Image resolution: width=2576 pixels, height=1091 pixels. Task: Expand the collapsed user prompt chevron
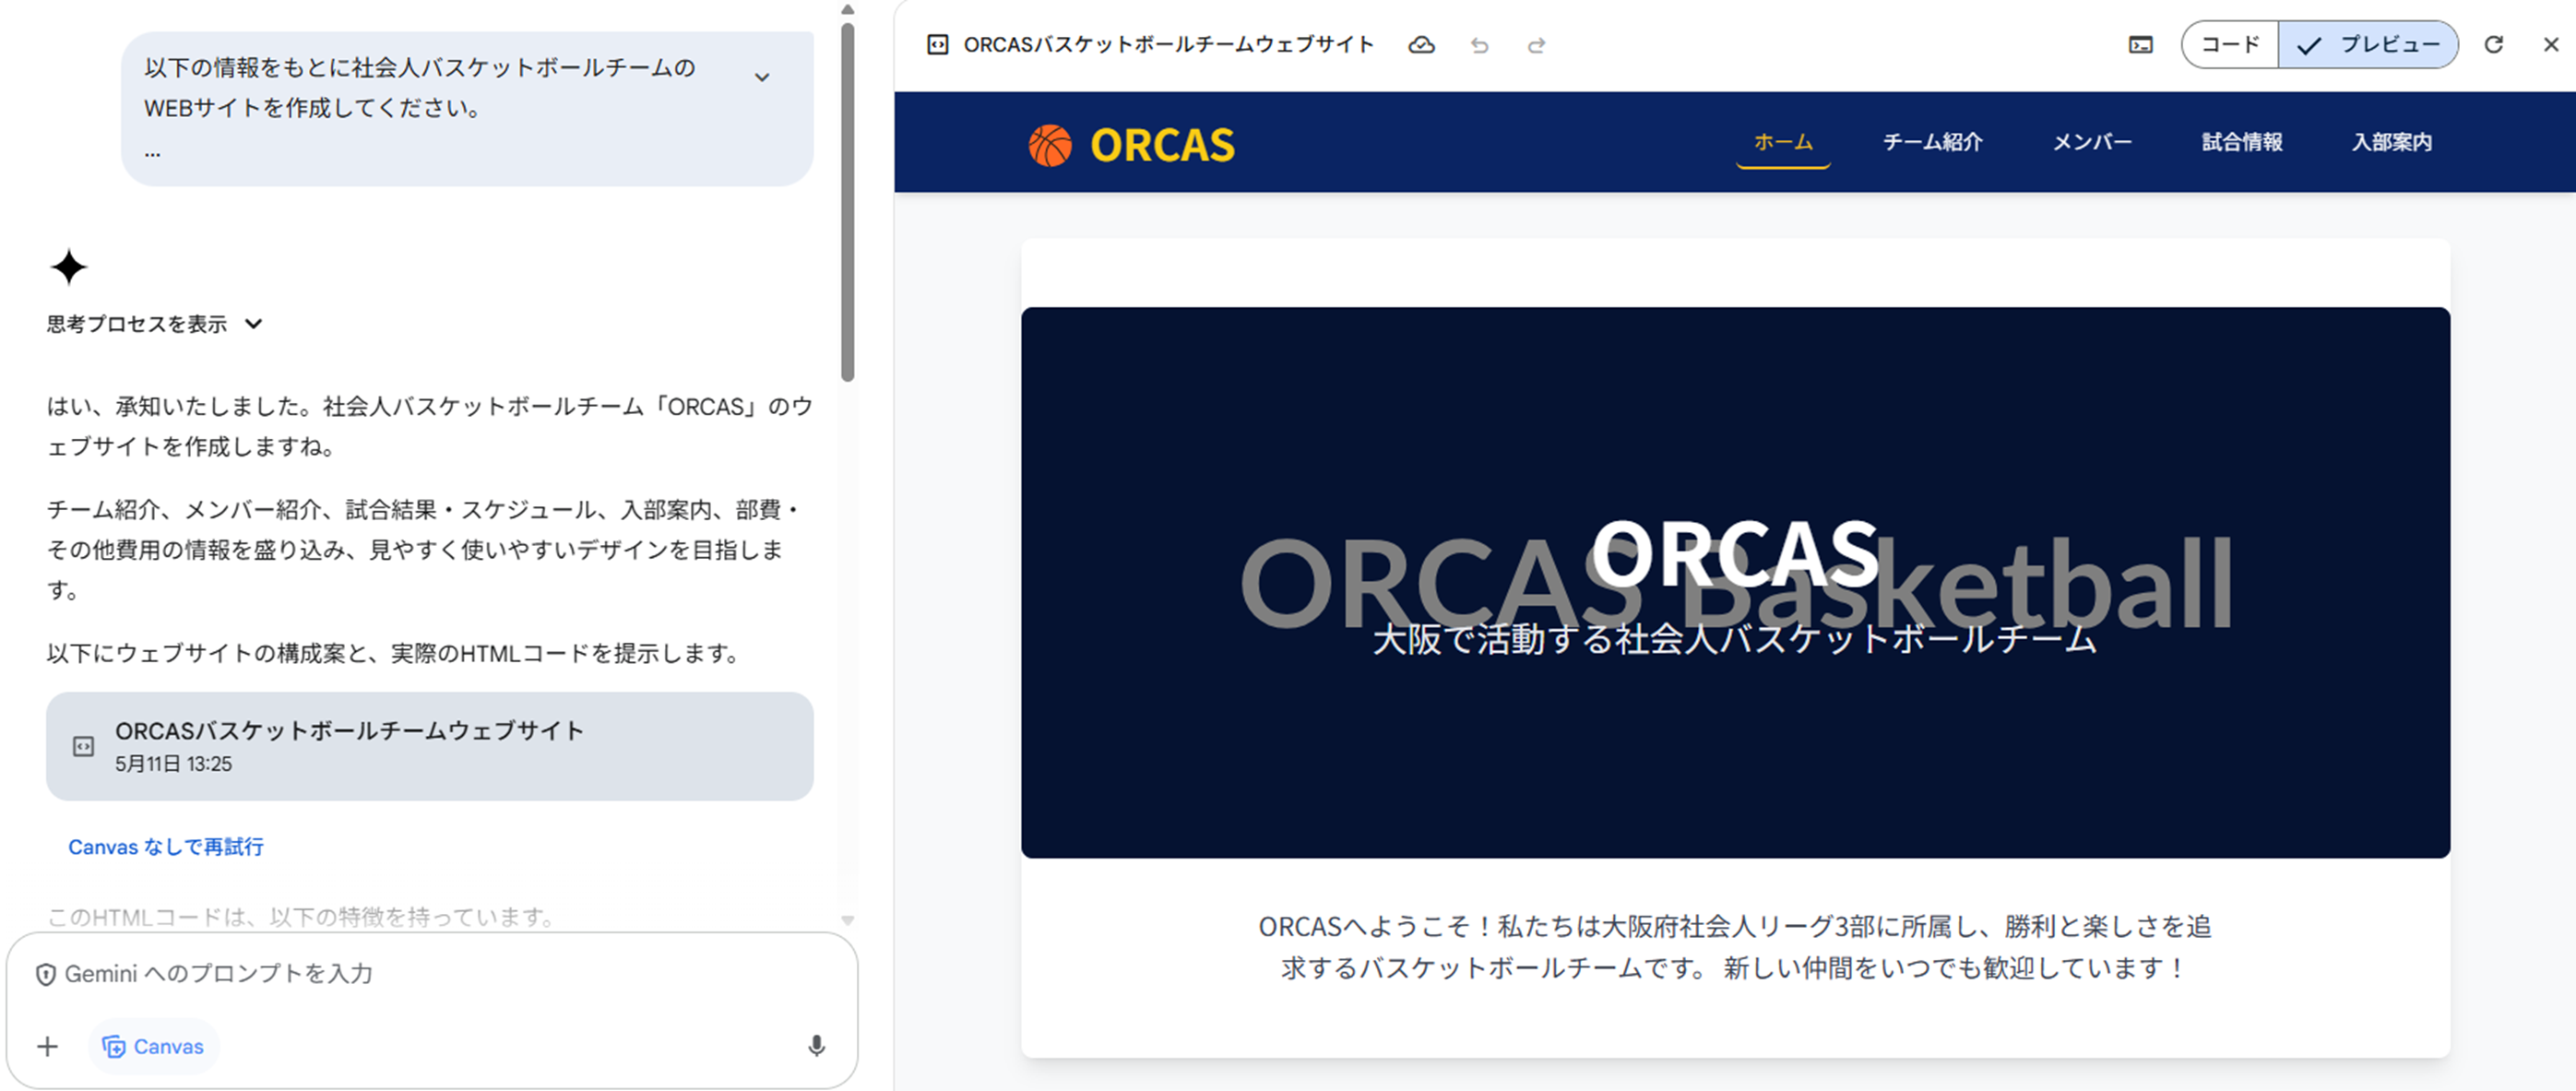[762, 77]
